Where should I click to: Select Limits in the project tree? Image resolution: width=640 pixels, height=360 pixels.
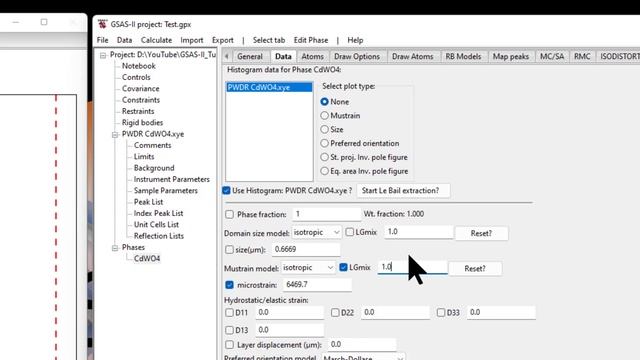pyautogui.click(x=144, y=157)
